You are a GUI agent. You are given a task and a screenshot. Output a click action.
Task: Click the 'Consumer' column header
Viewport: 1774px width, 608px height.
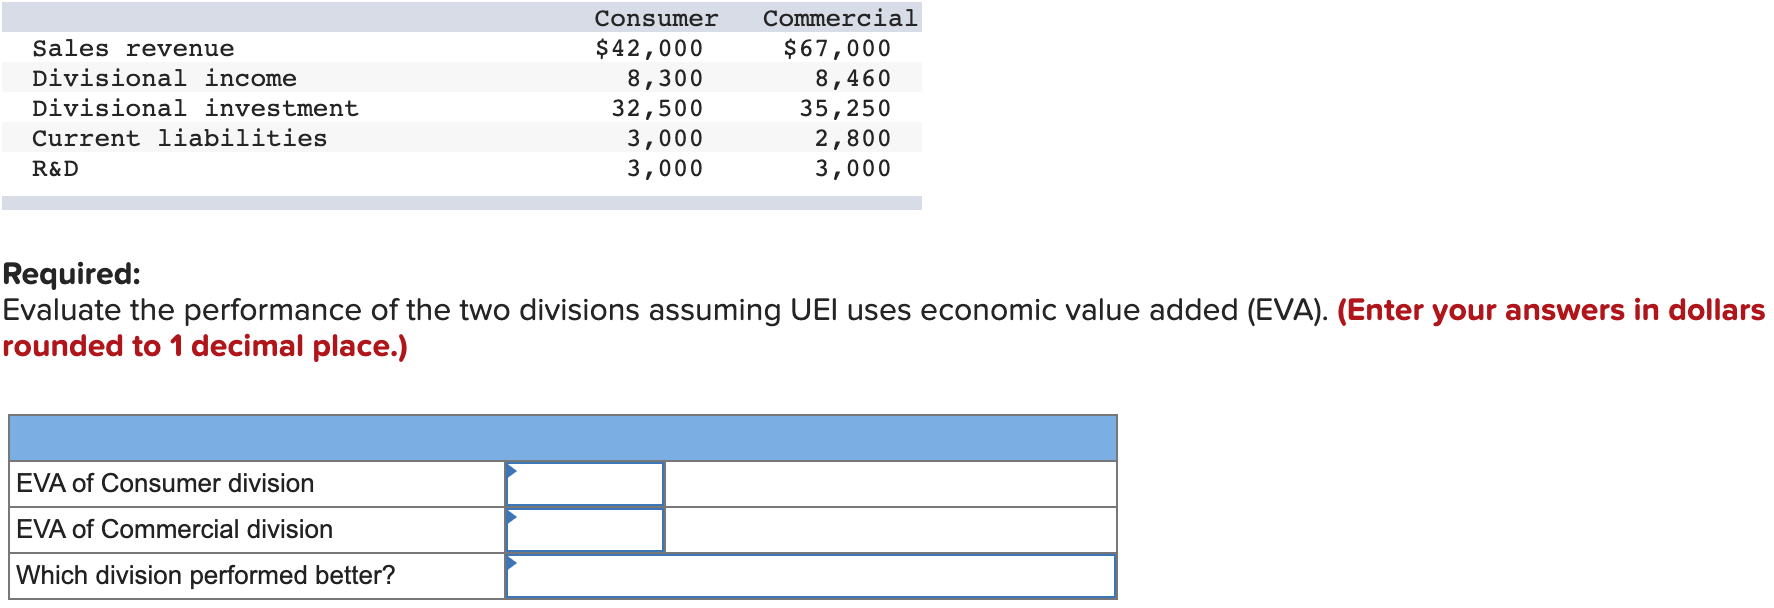pyautogui.click(x=655, y=17)
